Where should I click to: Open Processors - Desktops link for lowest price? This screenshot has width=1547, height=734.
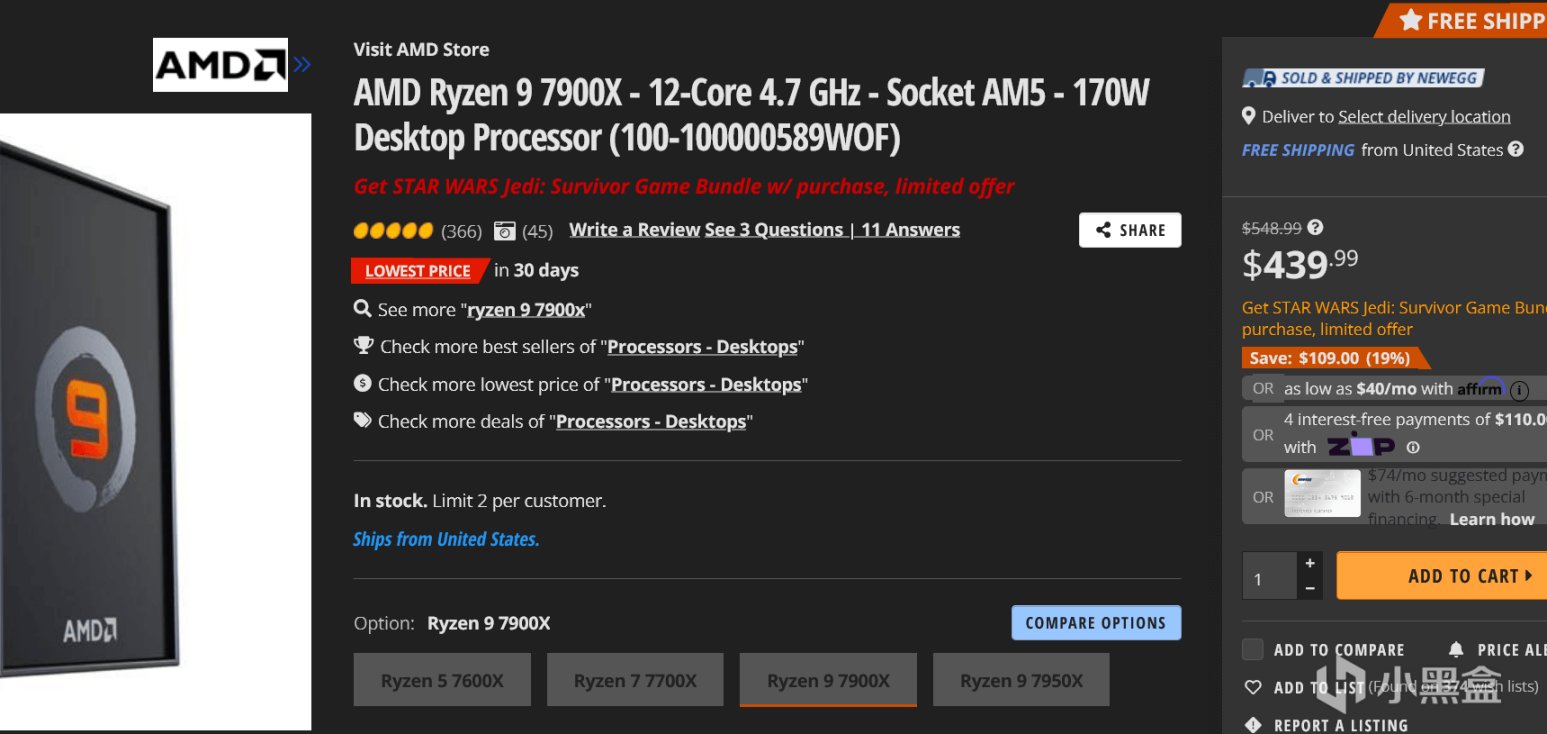[x=706, y=385]
